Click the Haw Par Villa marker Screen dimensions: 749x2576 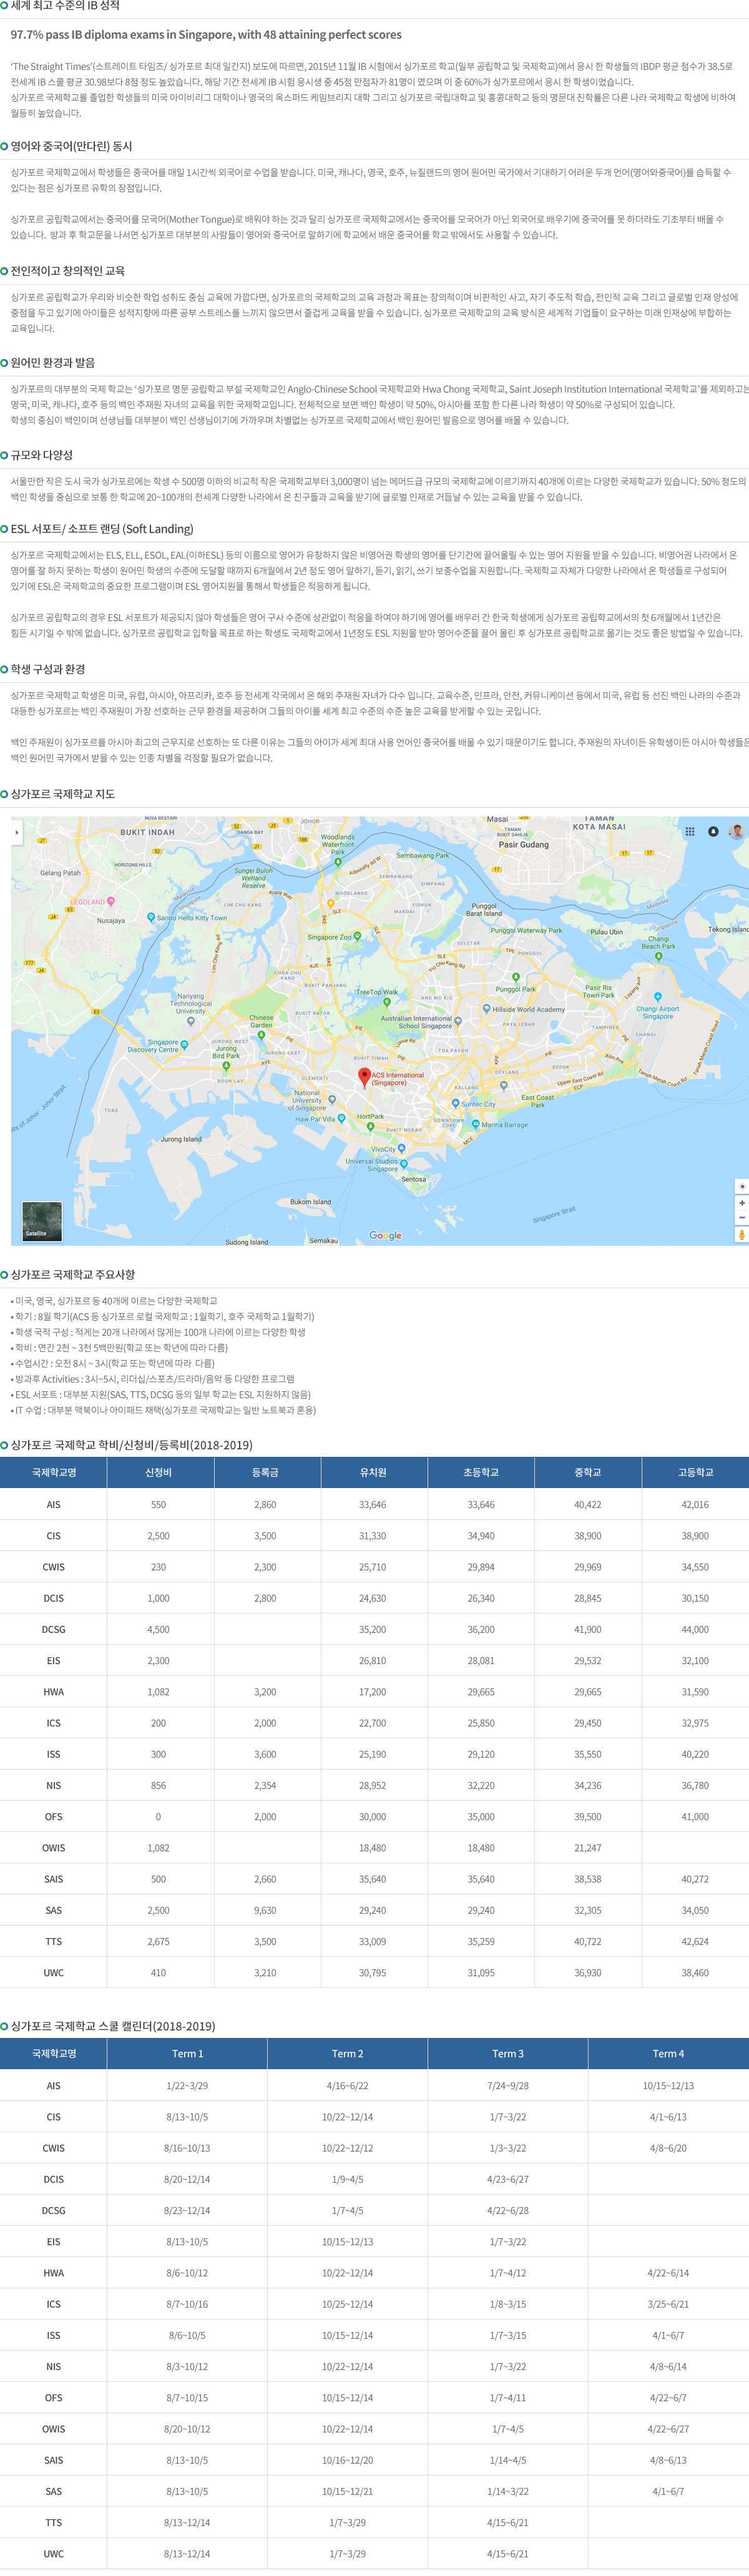(342, 1118)
